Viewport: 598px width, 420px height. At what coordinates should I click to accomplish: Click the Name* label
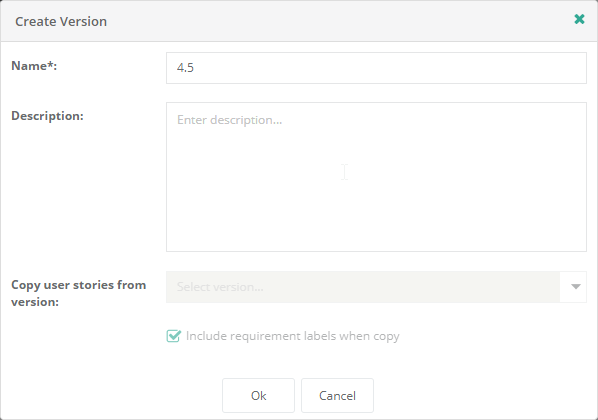(34, 66)
